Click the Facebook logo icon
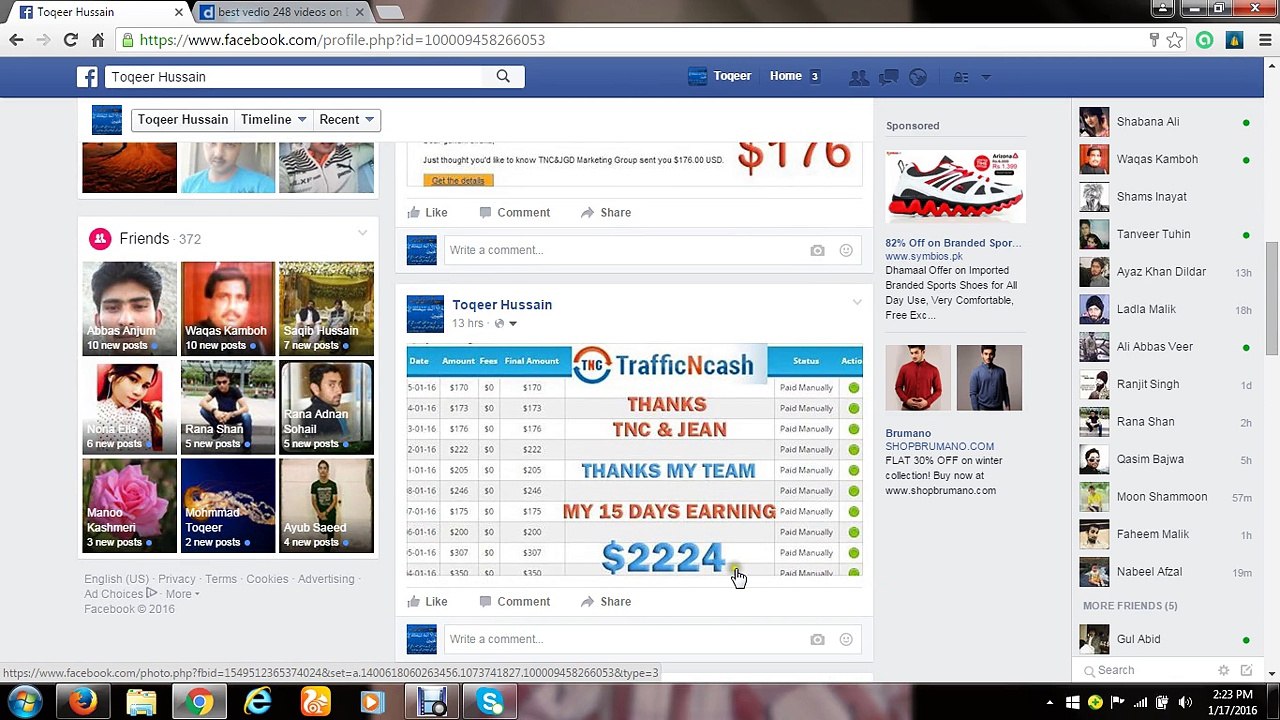The image size is (1280, 720). (88, 77)
